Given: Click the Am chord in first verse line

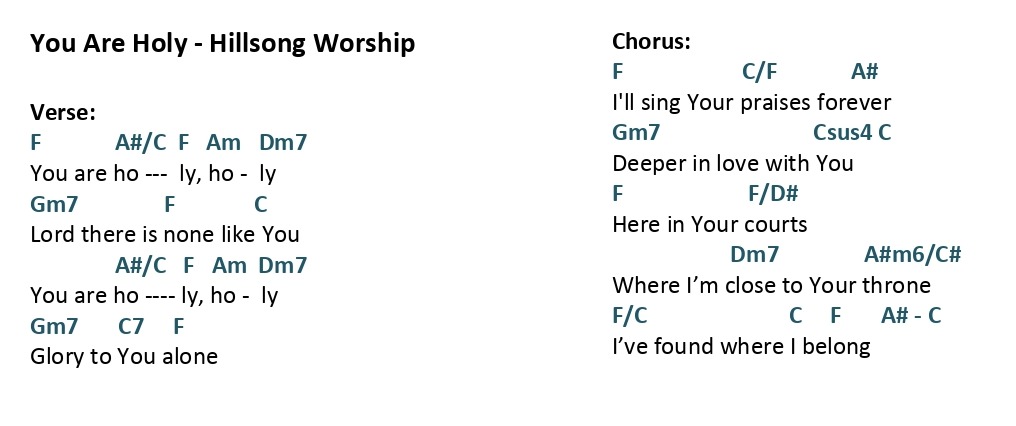Looking at the screenshot, I should tap(224, 142).
